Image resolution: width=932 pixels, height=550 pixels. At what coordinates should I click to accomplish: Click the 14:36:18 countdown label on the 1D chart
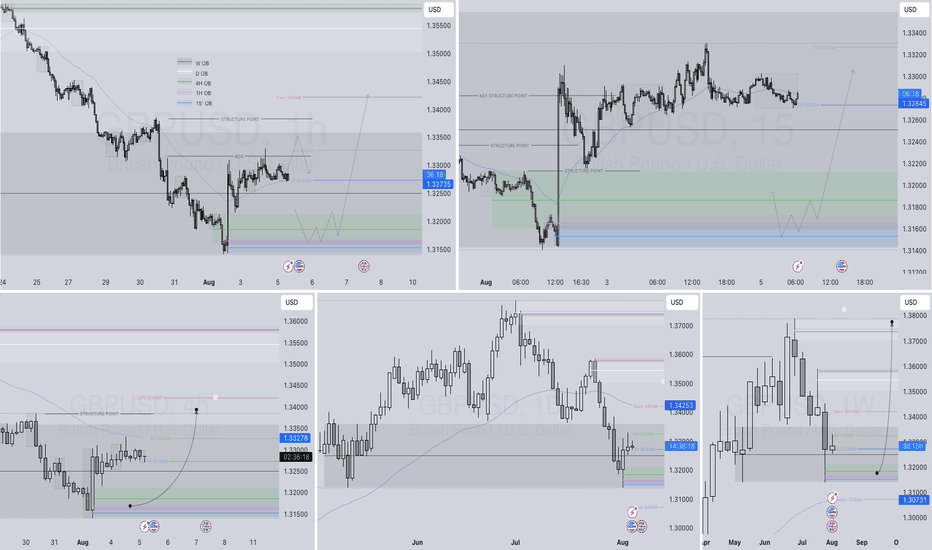pos(681,446)
